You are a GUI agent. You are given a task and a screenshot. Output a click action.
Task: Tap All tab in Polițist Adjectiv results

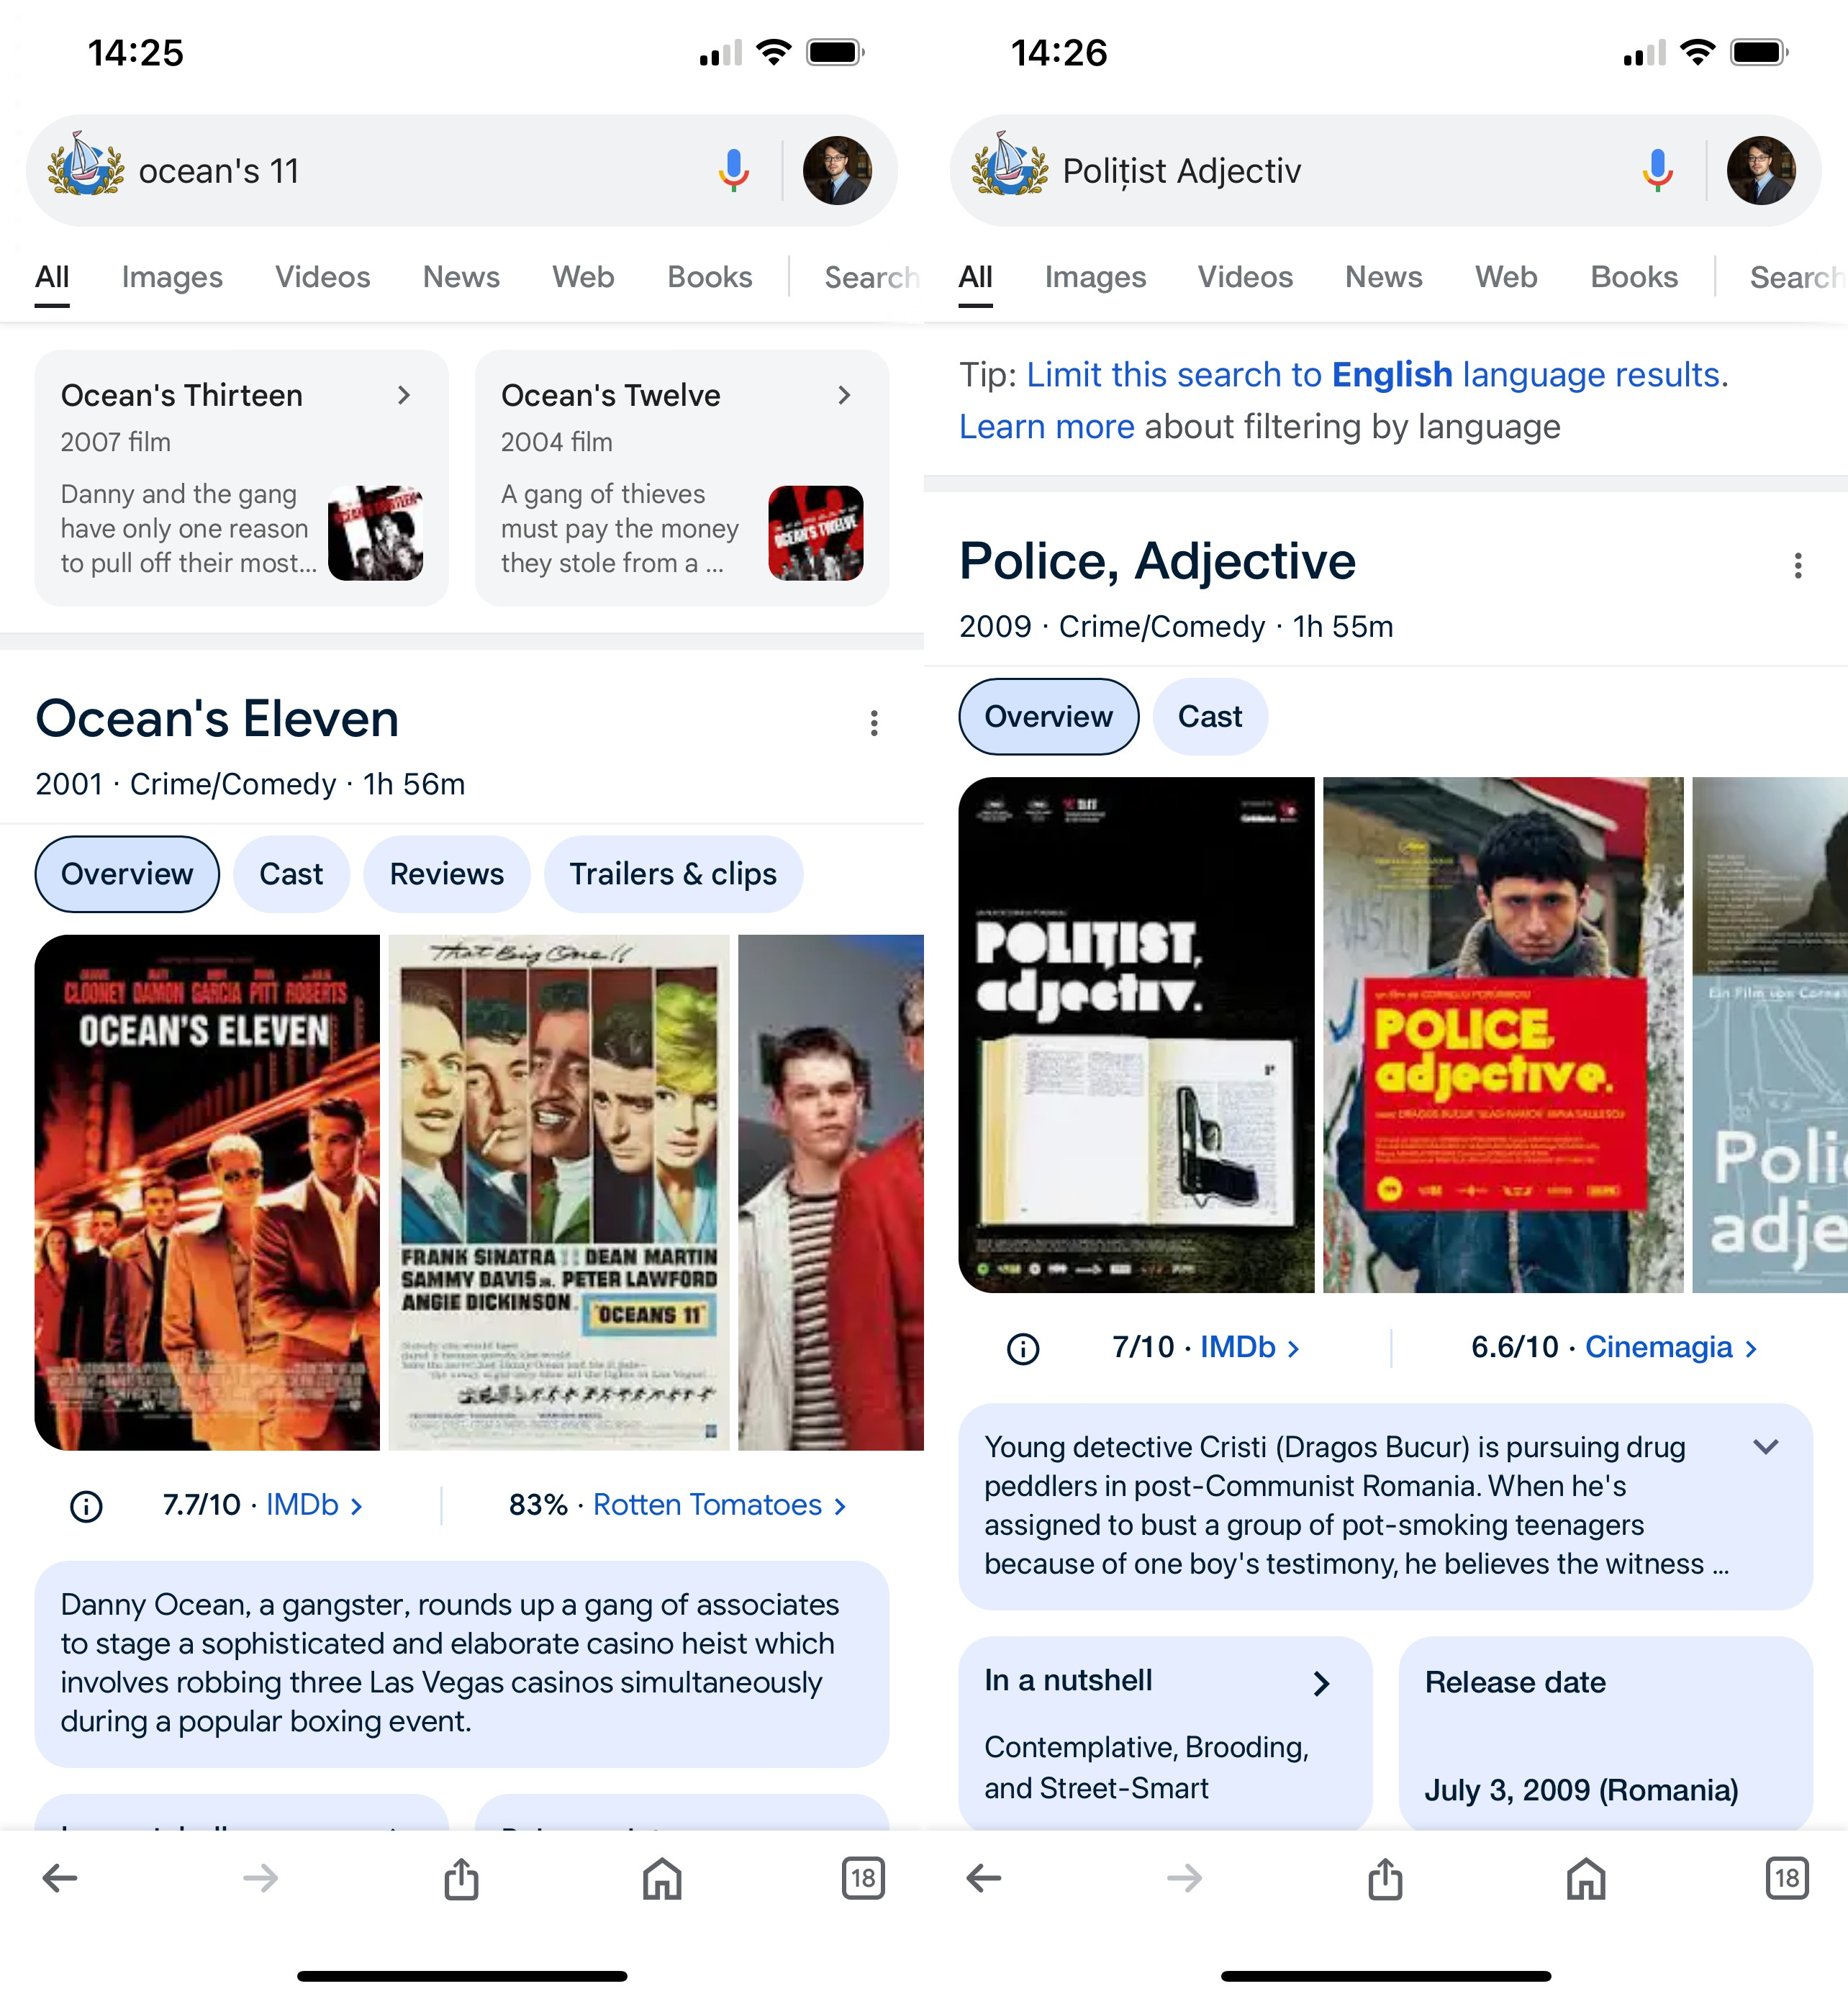(x=976, y=277)
